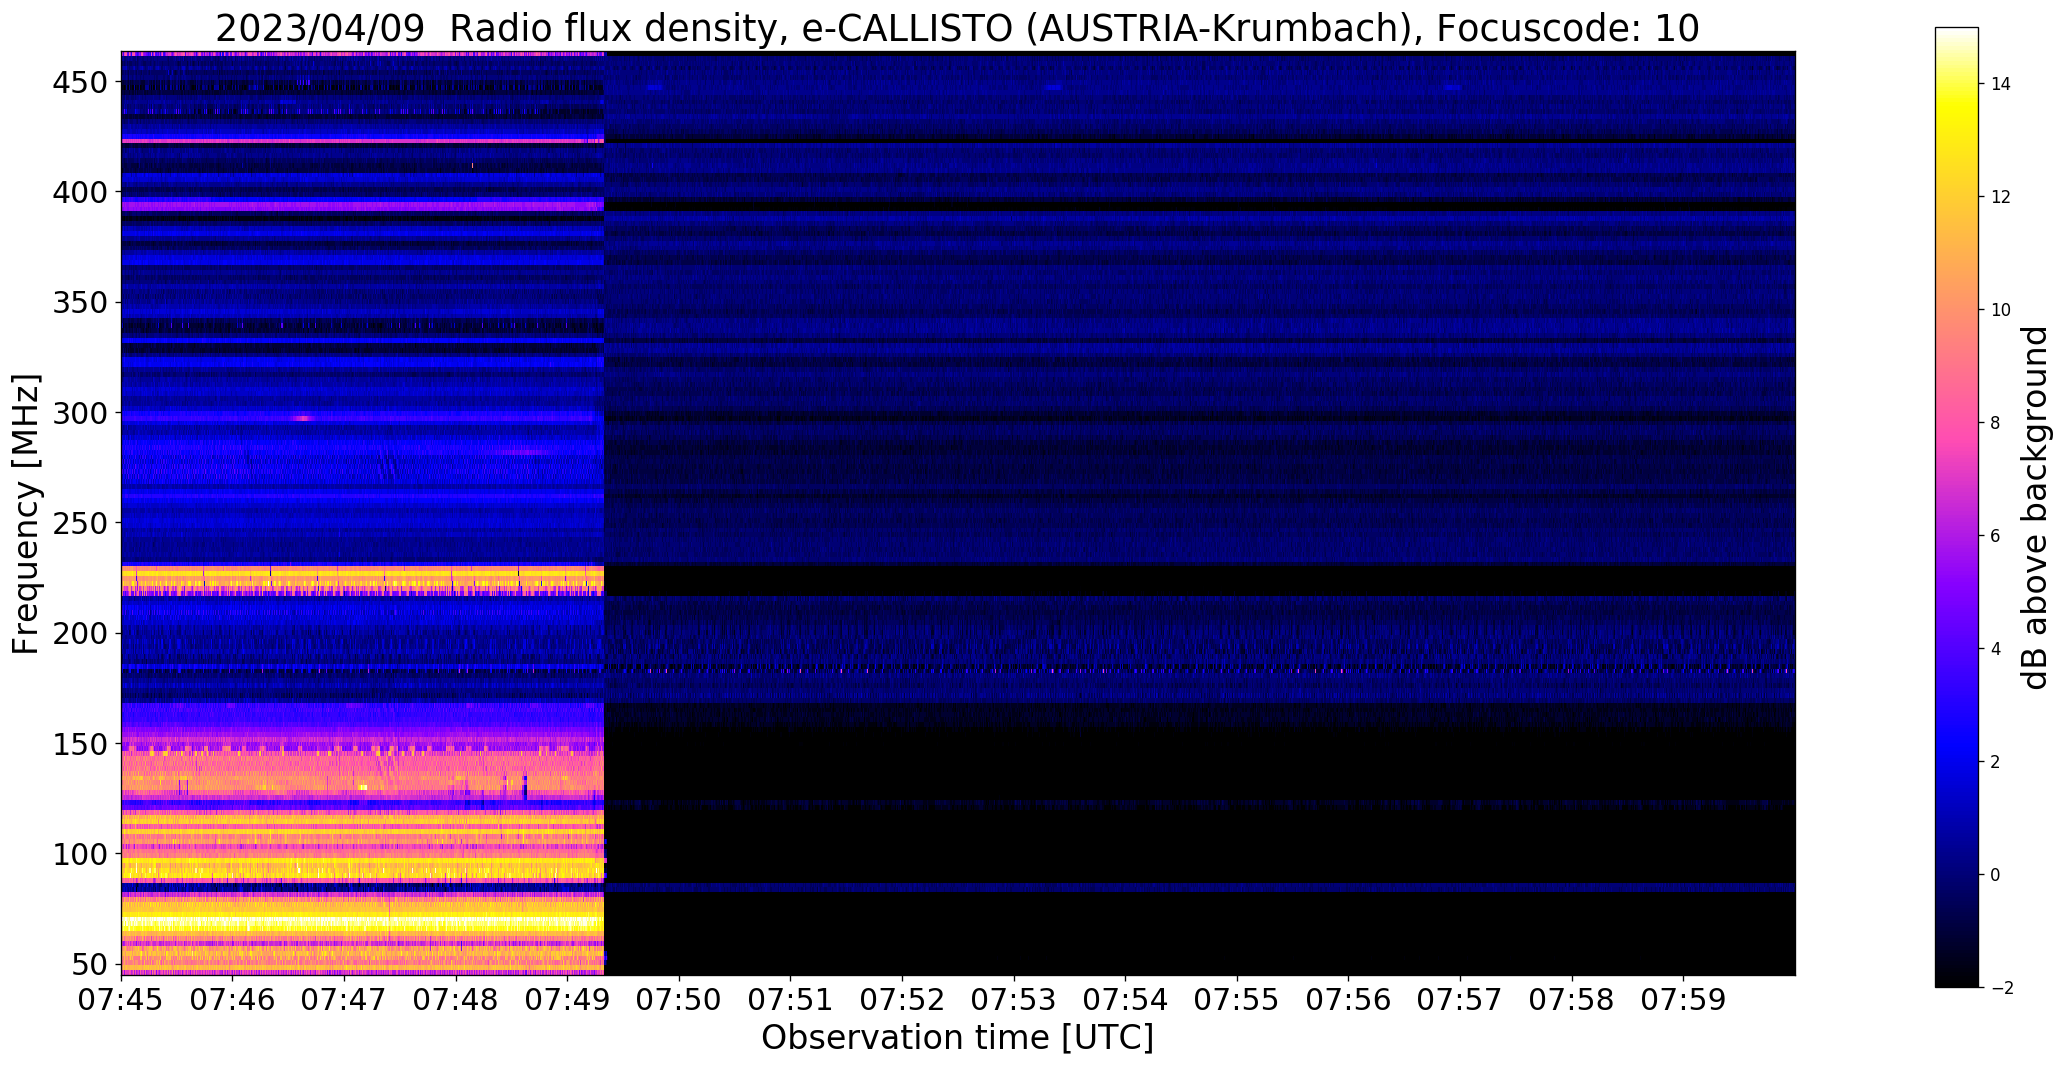Click the colorbar tick value 4
The image size is (2066, 1067).
point(1995,649)
